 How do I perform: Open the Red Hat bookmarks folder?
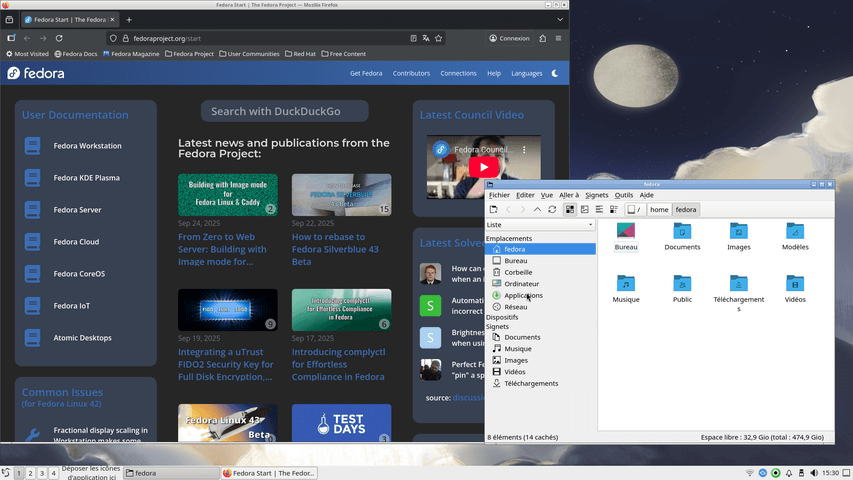(300, 54)
